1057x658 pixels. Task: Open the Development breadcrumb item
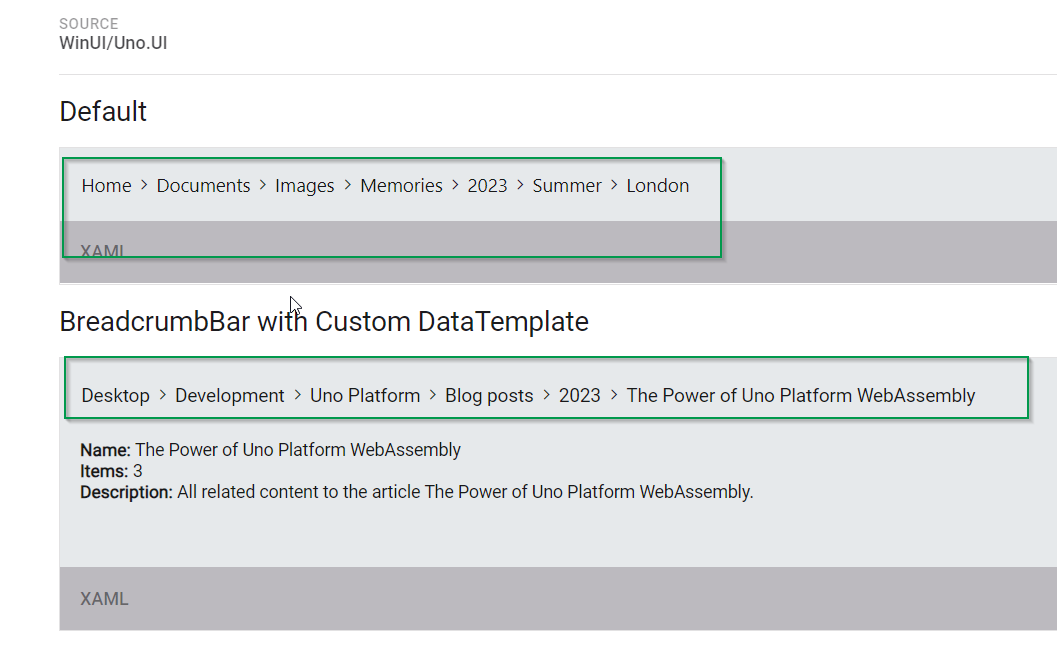click(x=230, y=396)
